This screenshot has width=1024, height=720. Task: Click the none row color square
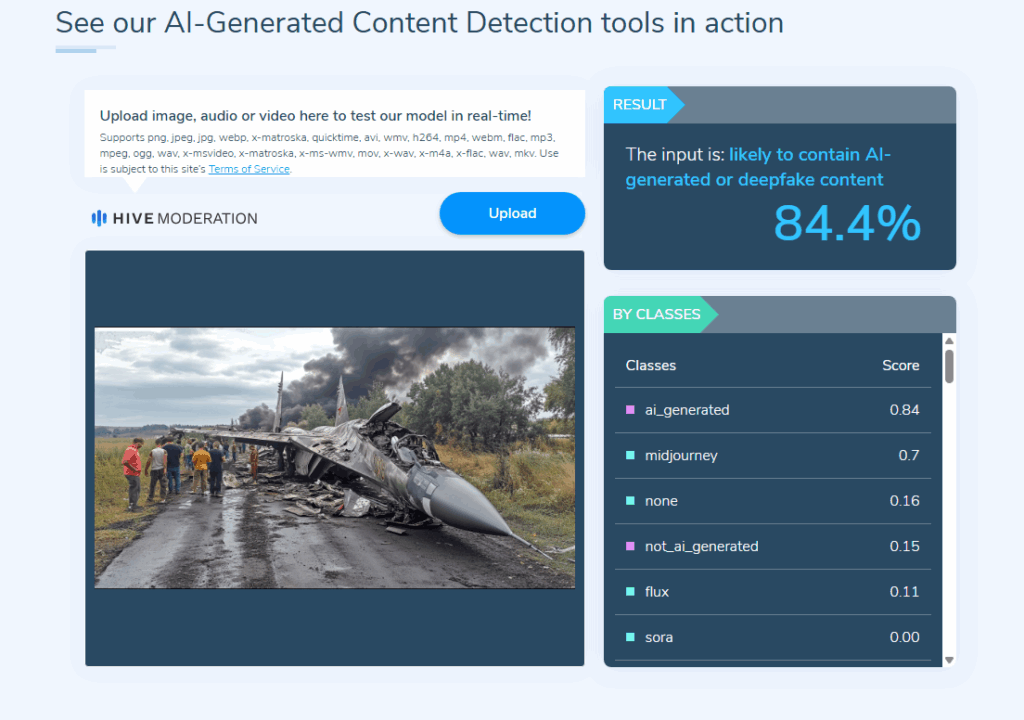click(x=630, y=500)
